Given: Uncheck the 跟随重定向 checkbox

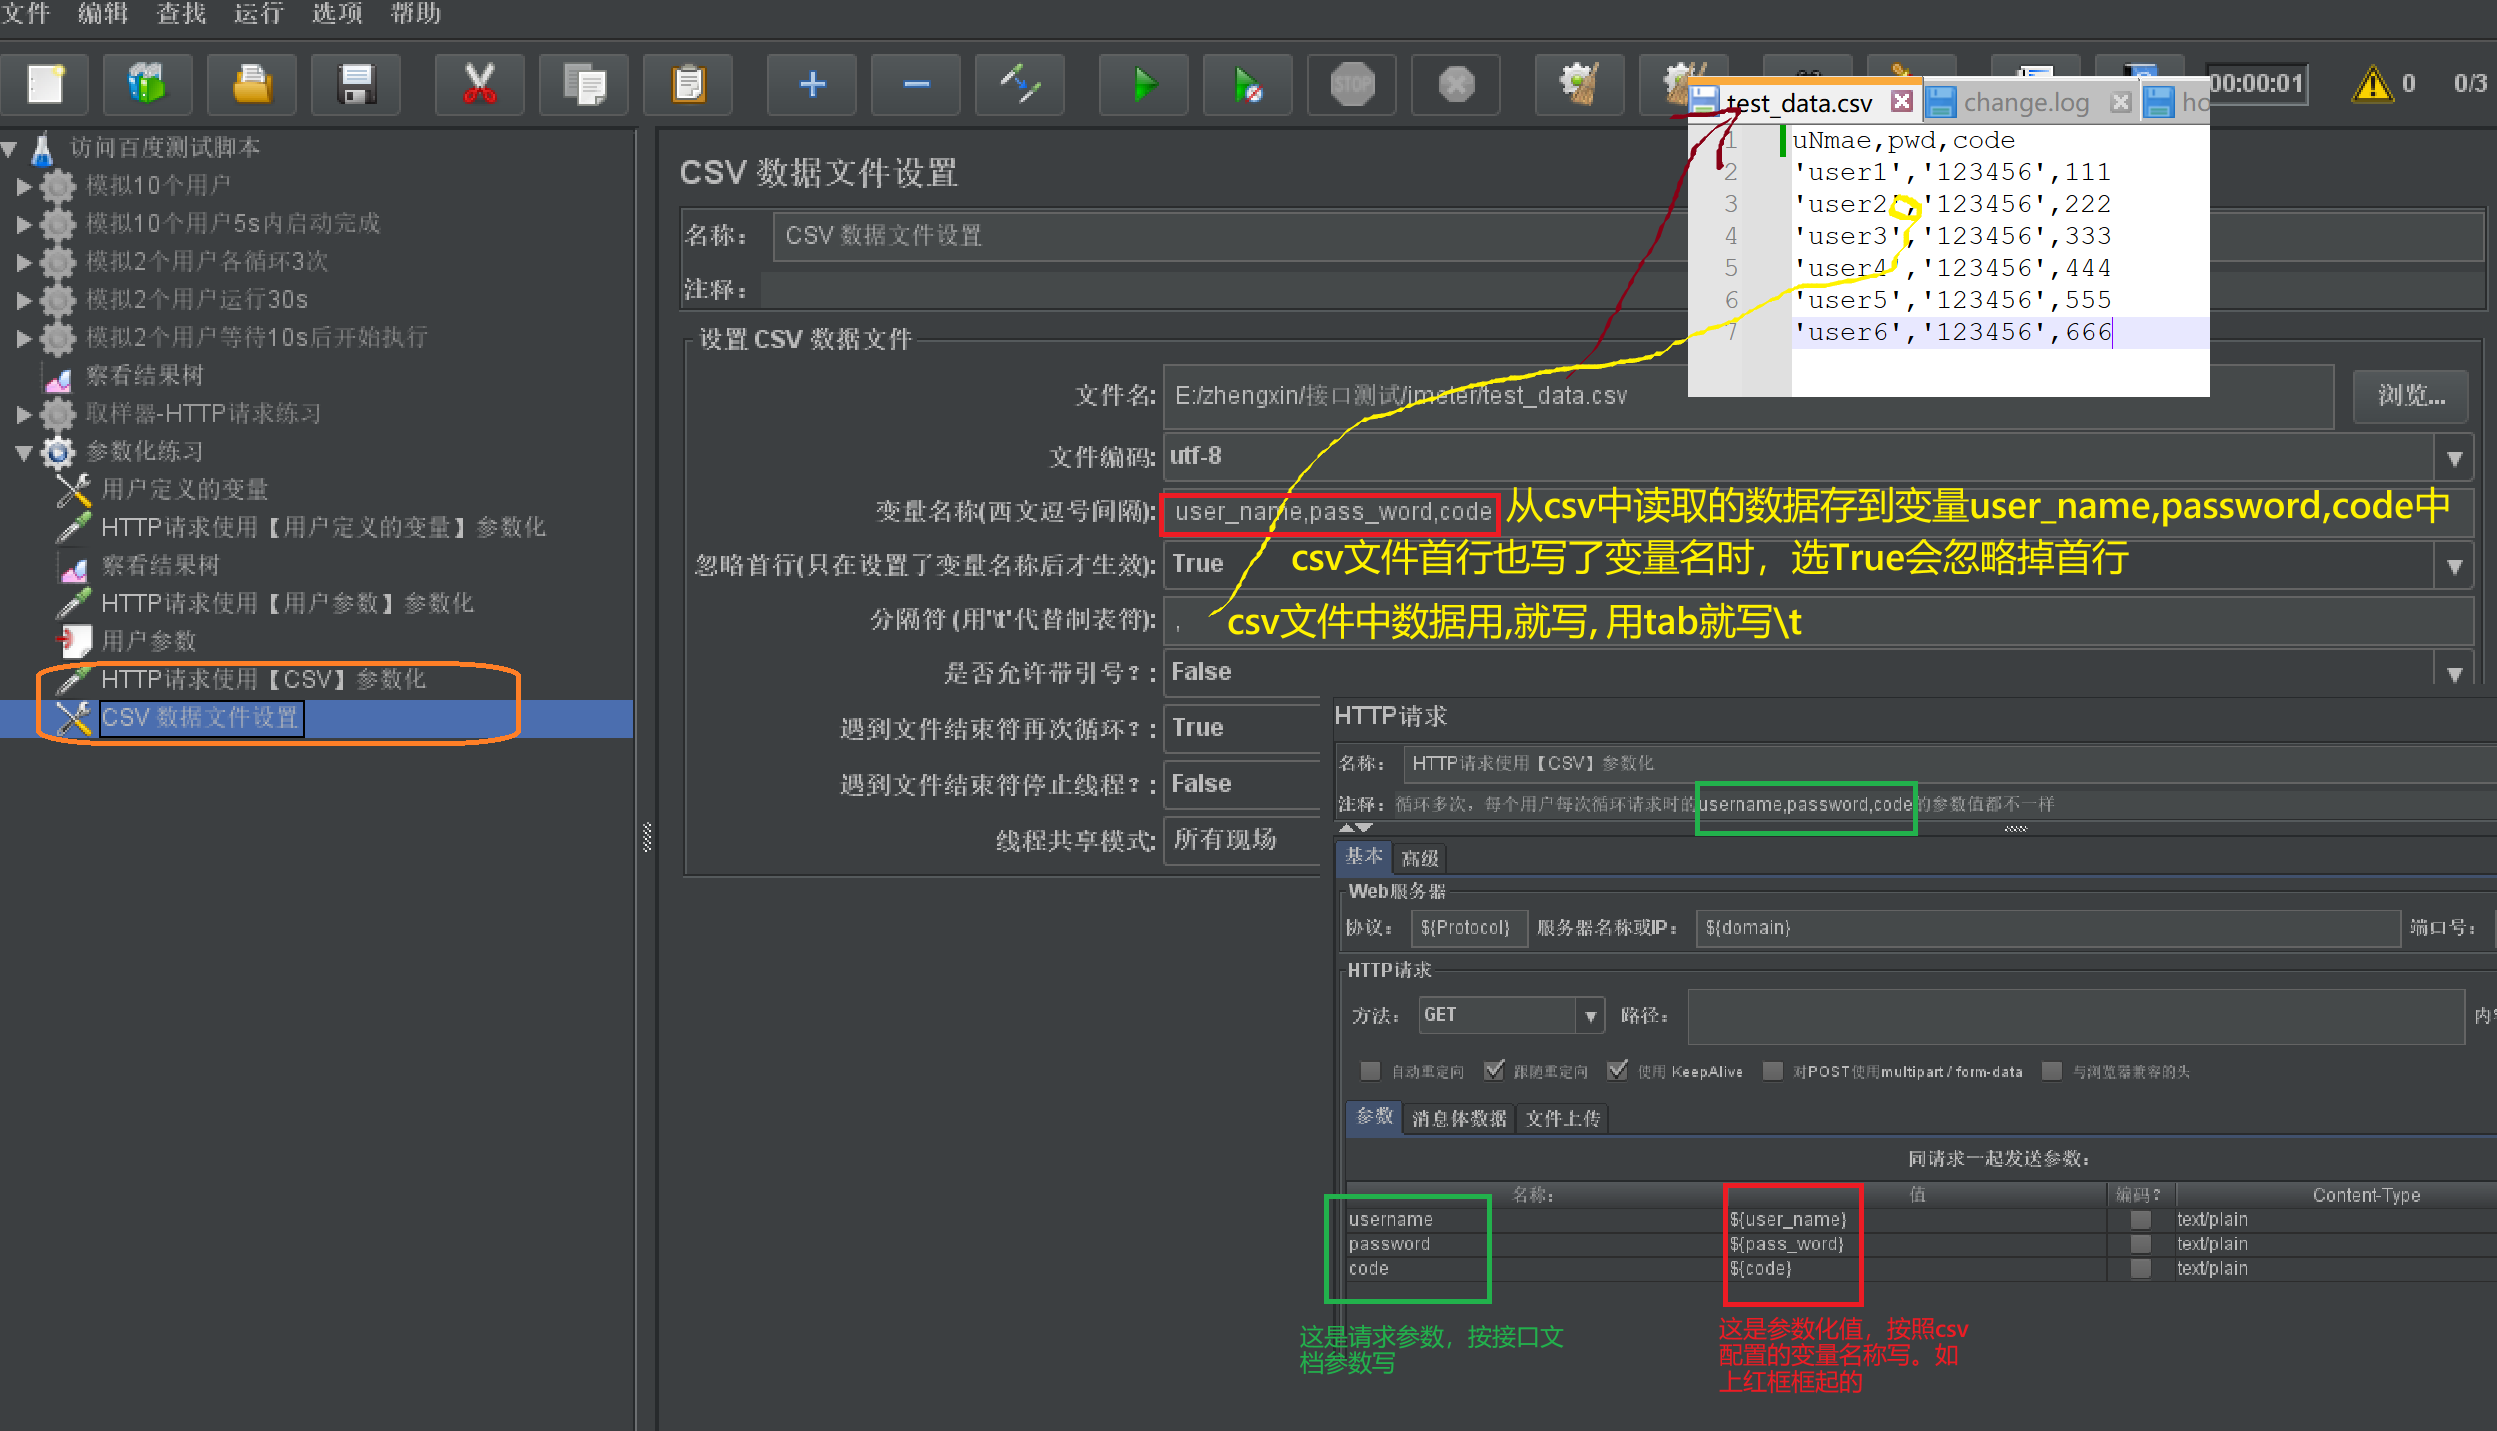Looking at the screenshot, I should pos(1494,1071).
